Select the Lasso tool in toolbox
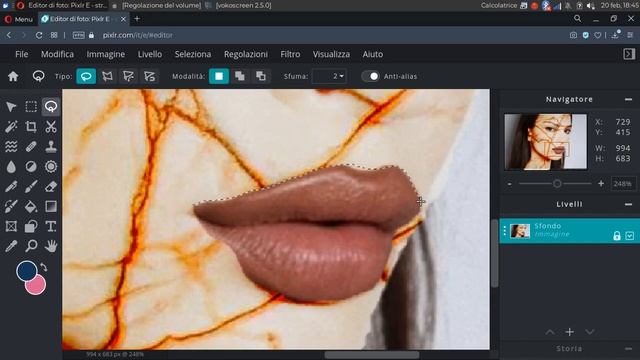The width and height of the screenshot is (640, 360). click(51, 107)
